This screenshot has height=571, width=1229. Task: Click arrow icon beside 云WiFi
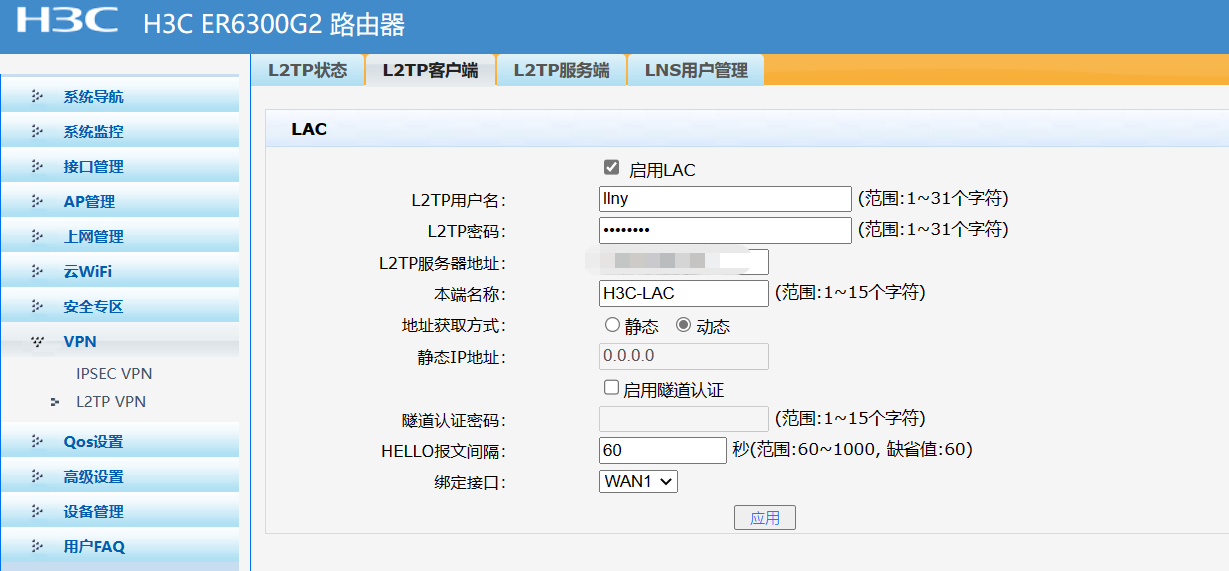pyautogui.click(x=38, y=272)
